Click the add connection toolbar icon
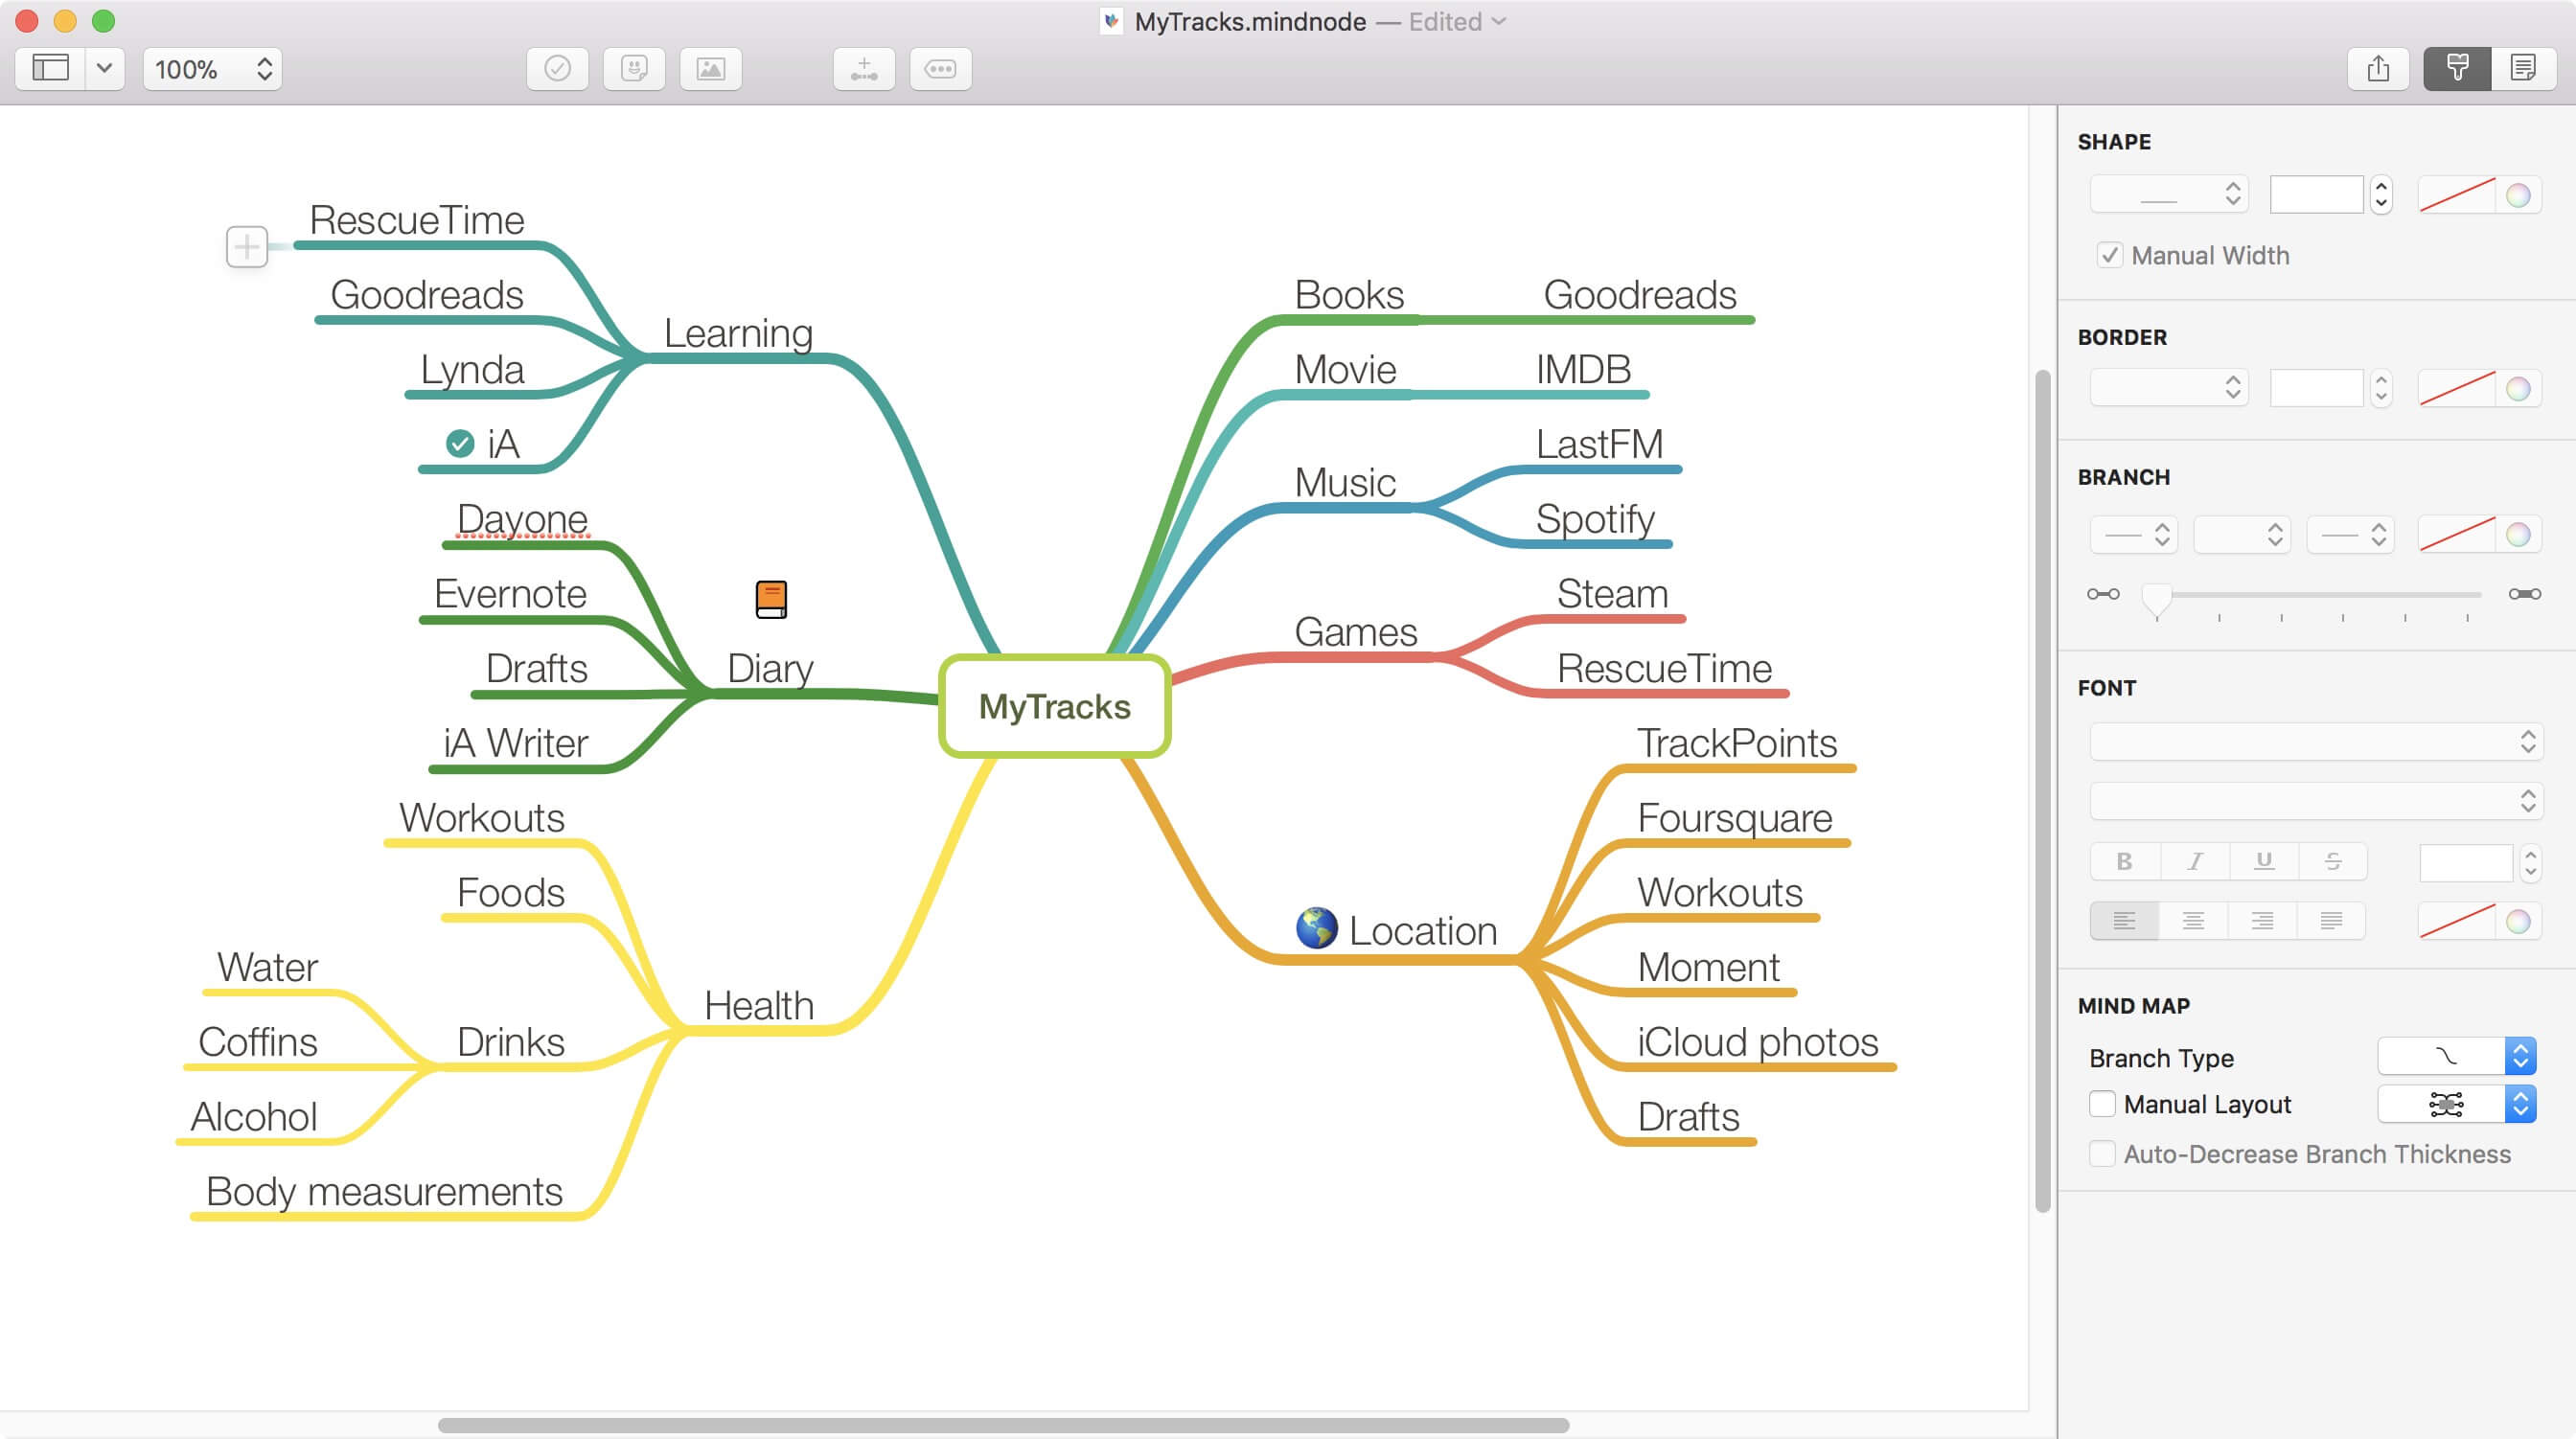 pyautogui.click(x=863, y=69)
